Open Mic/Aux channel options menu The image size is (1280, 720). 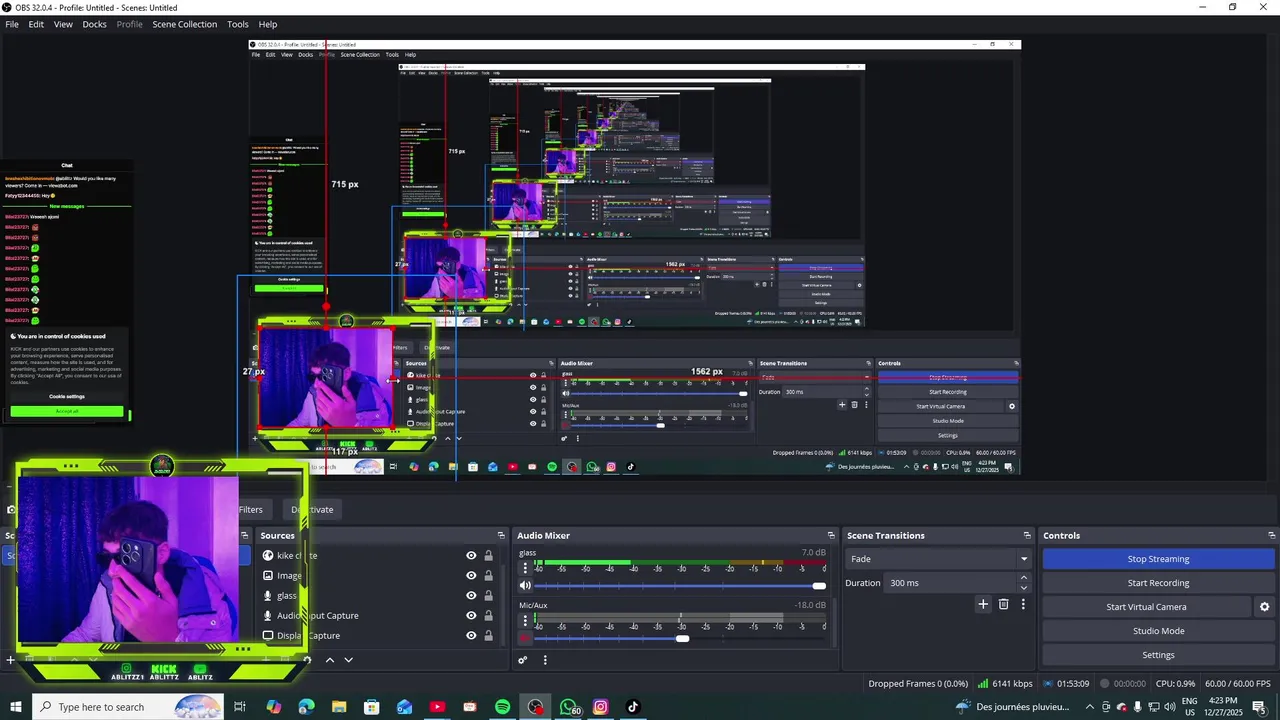tap(525, 621)
